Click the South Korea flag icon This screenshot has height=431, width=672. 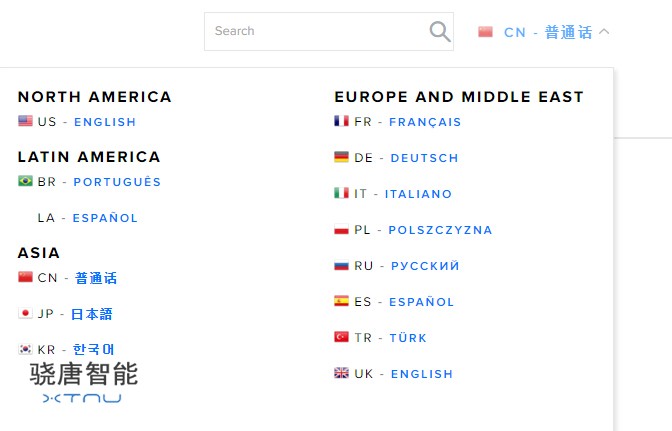point(25,349)
